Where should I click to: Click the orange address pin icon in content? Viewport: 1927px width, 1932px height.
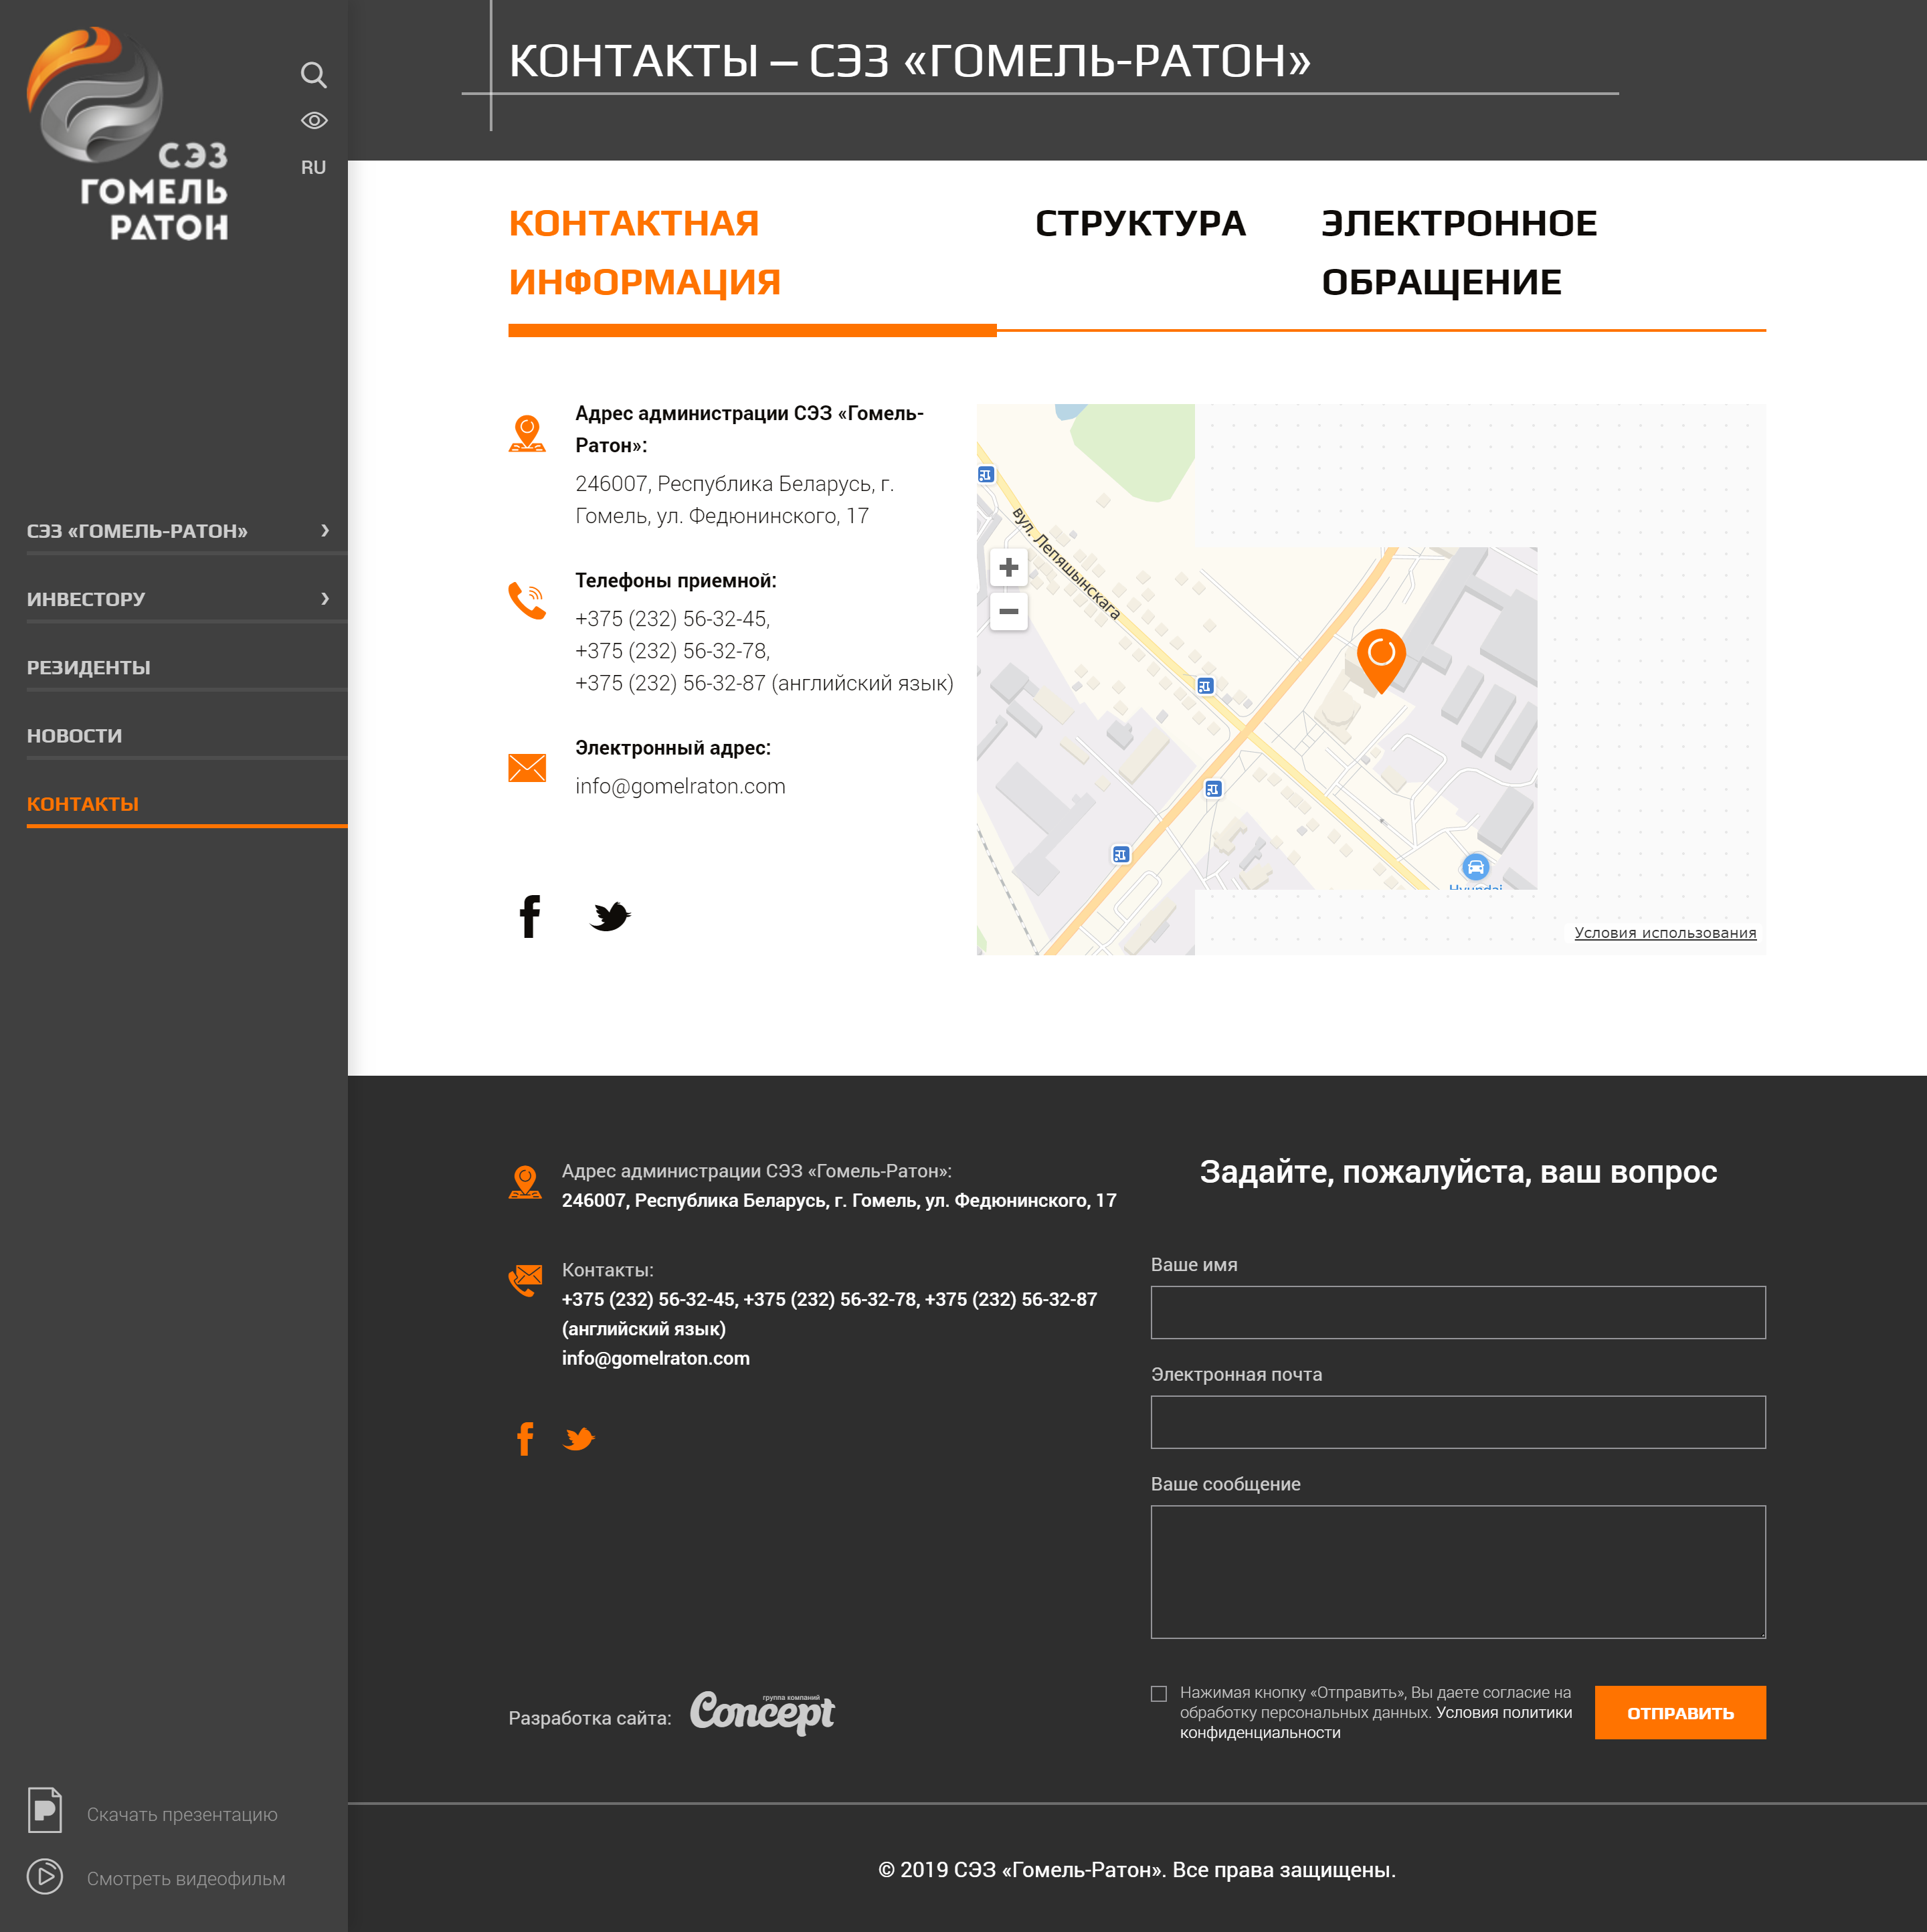tap(527, 434)
